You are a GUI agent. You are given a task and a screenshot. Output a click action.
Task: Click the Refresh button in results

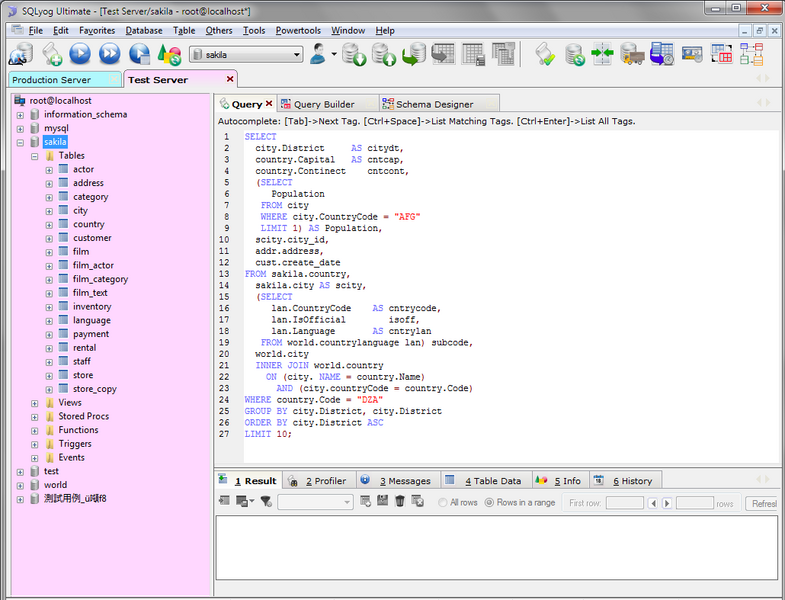pyautogui.click(x=762, y=503)
